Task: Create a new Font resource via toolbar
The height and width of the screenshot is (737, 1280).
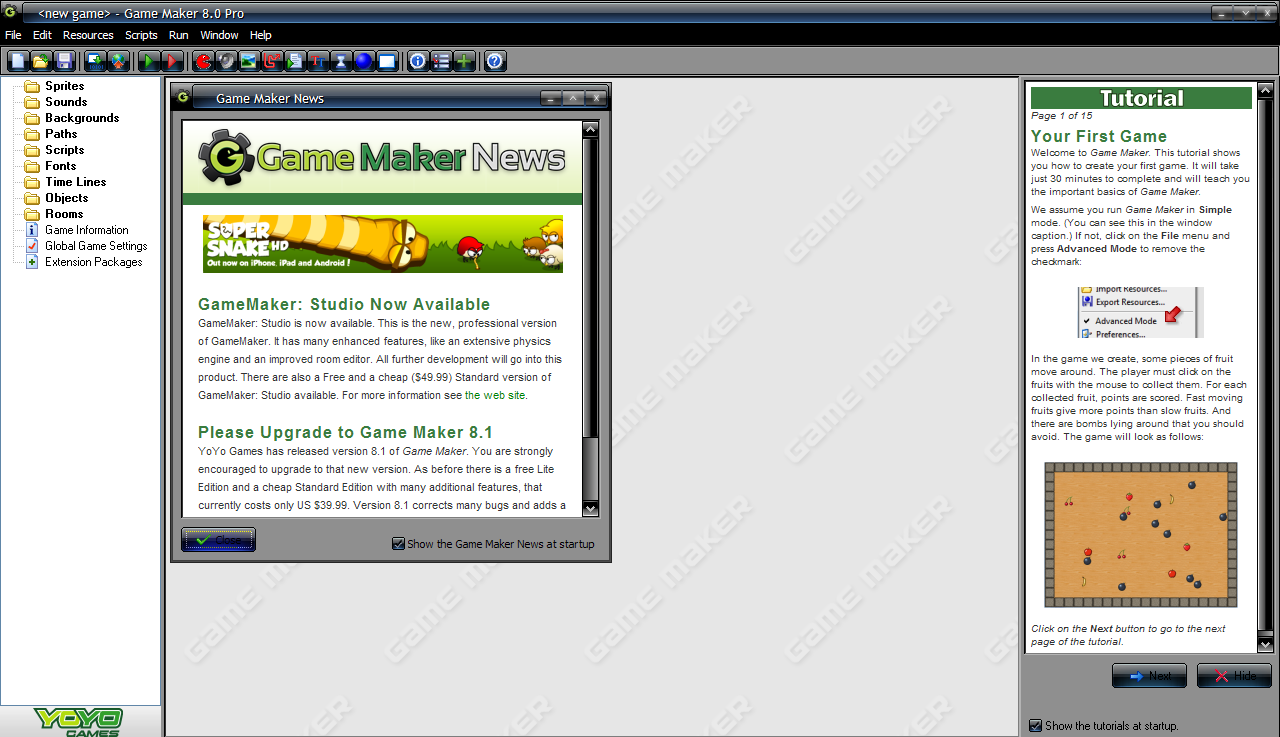Action: tap(320, 61)
